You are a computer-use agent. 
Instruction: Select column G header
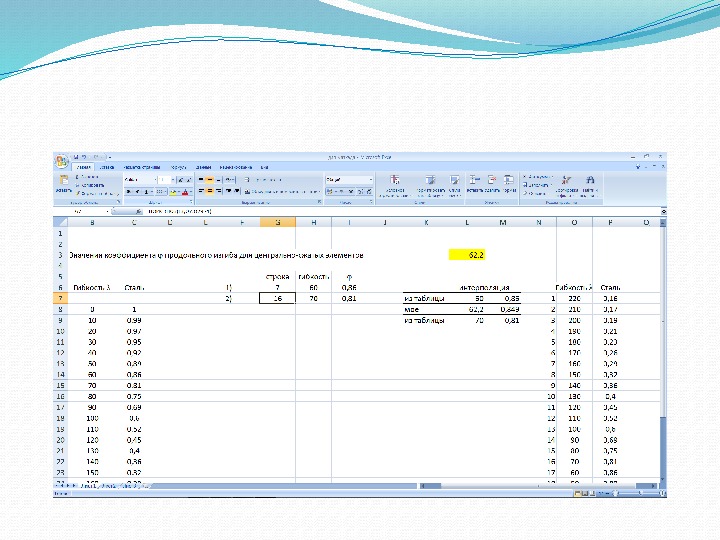pyautogui.click(x=277, y=222)
